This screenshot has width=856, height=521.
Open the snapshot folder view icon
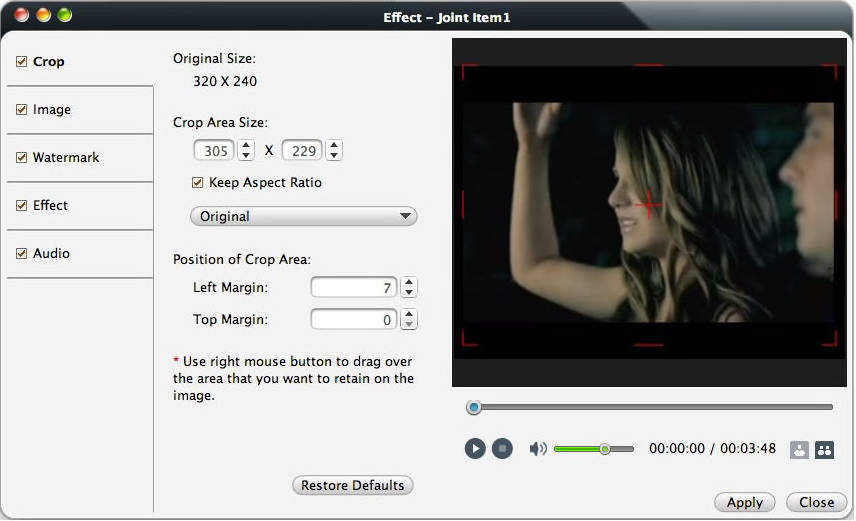[824, 449]
